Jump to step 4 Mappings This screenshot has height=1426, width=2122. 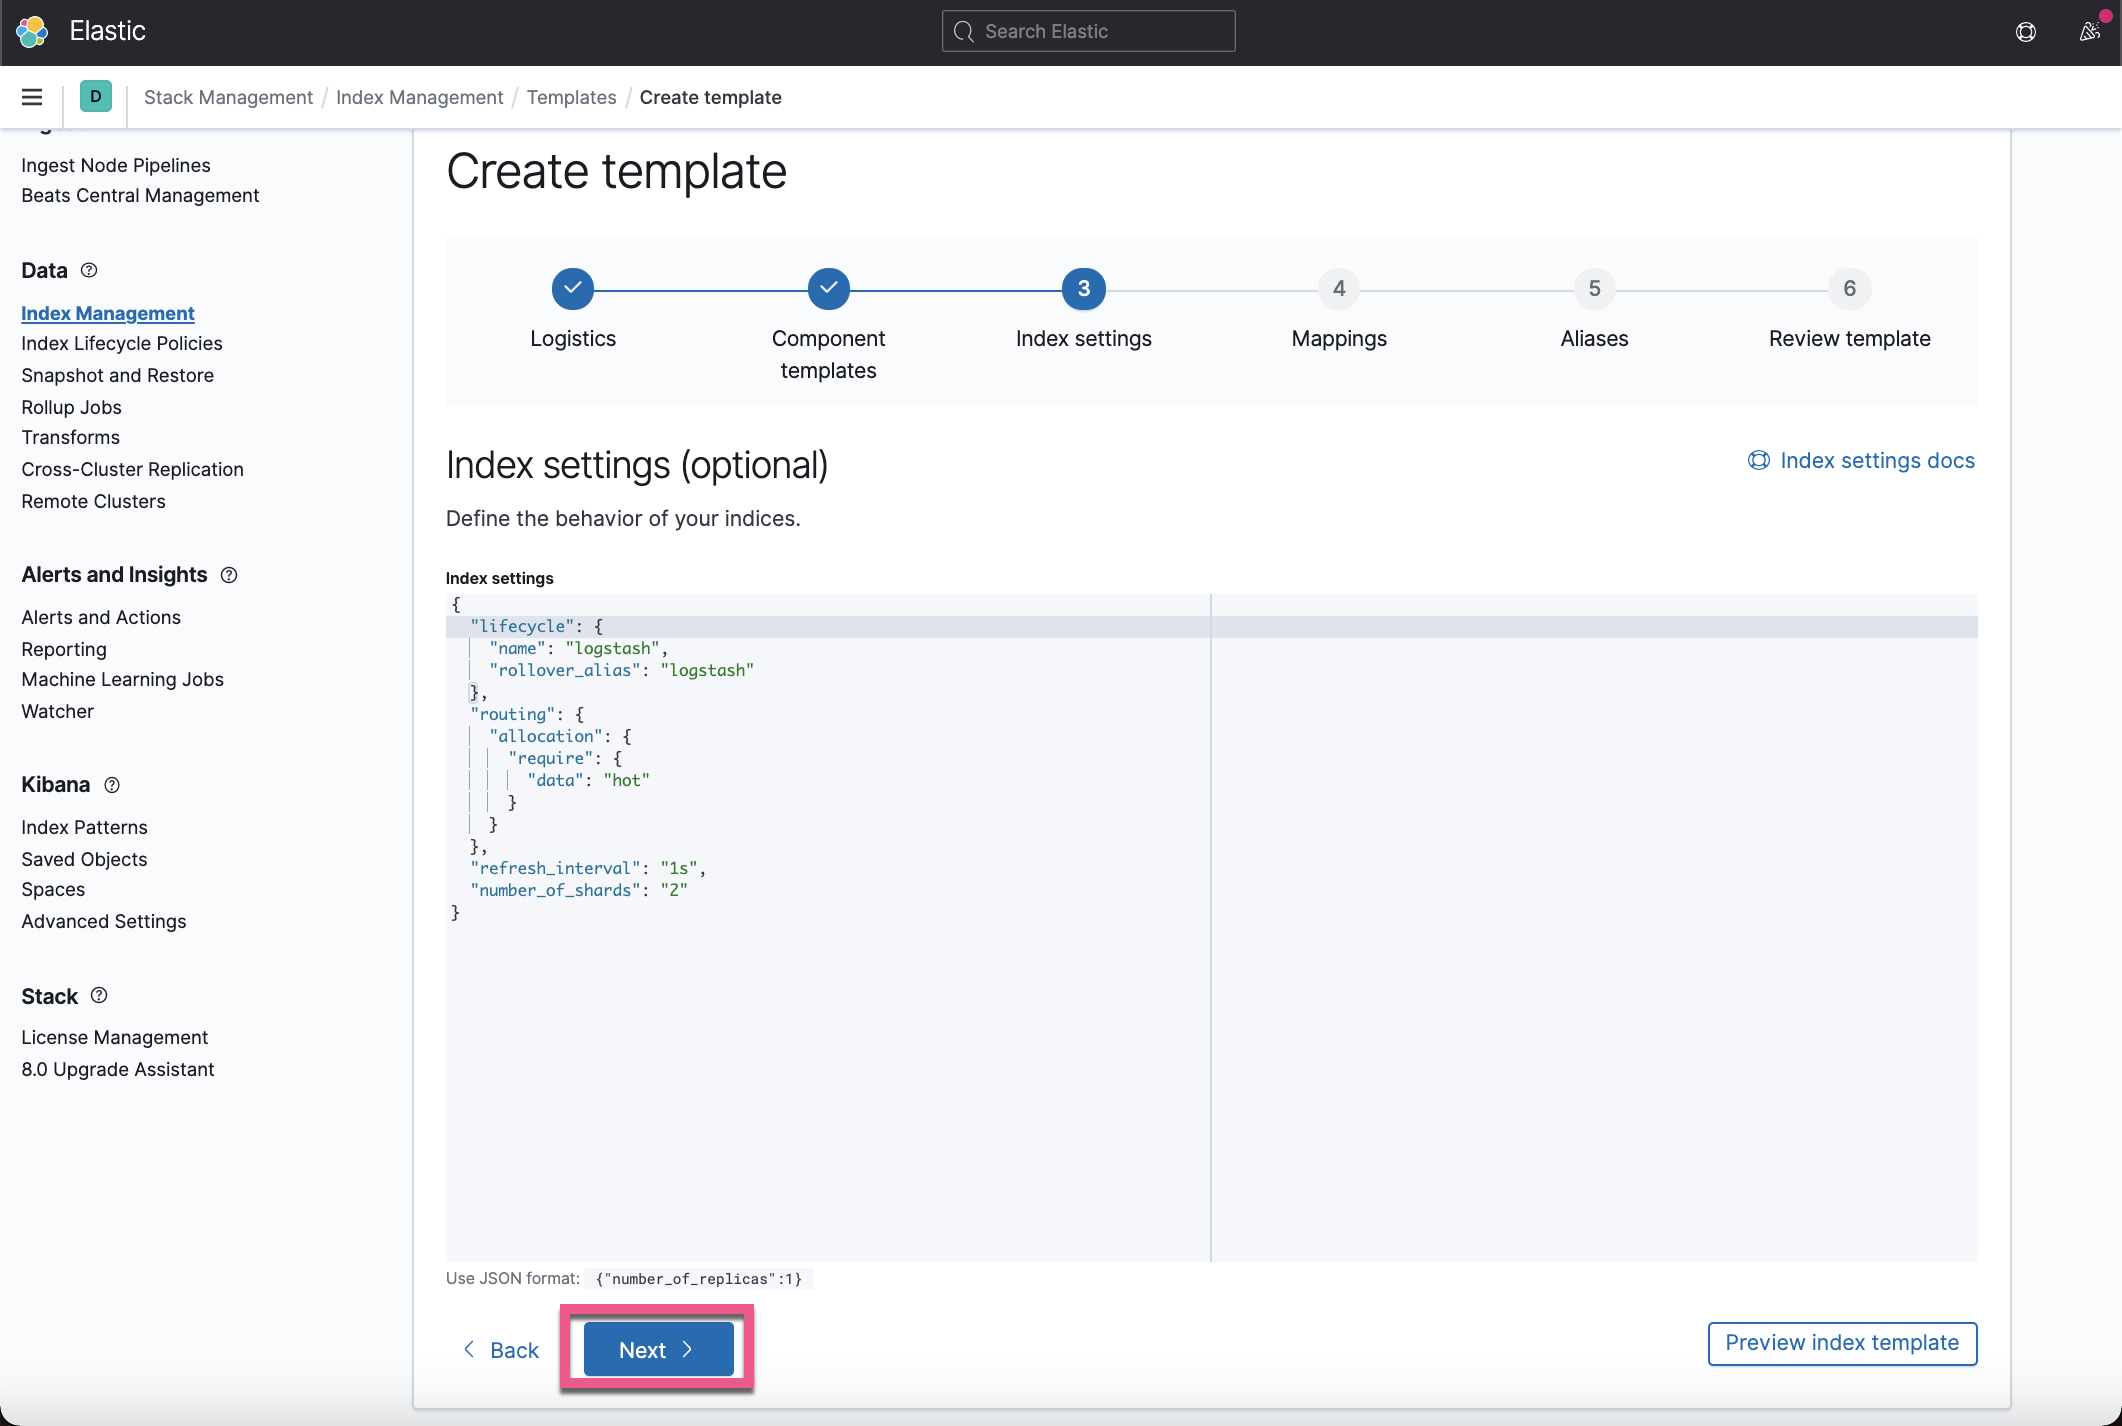[1339, 289]
